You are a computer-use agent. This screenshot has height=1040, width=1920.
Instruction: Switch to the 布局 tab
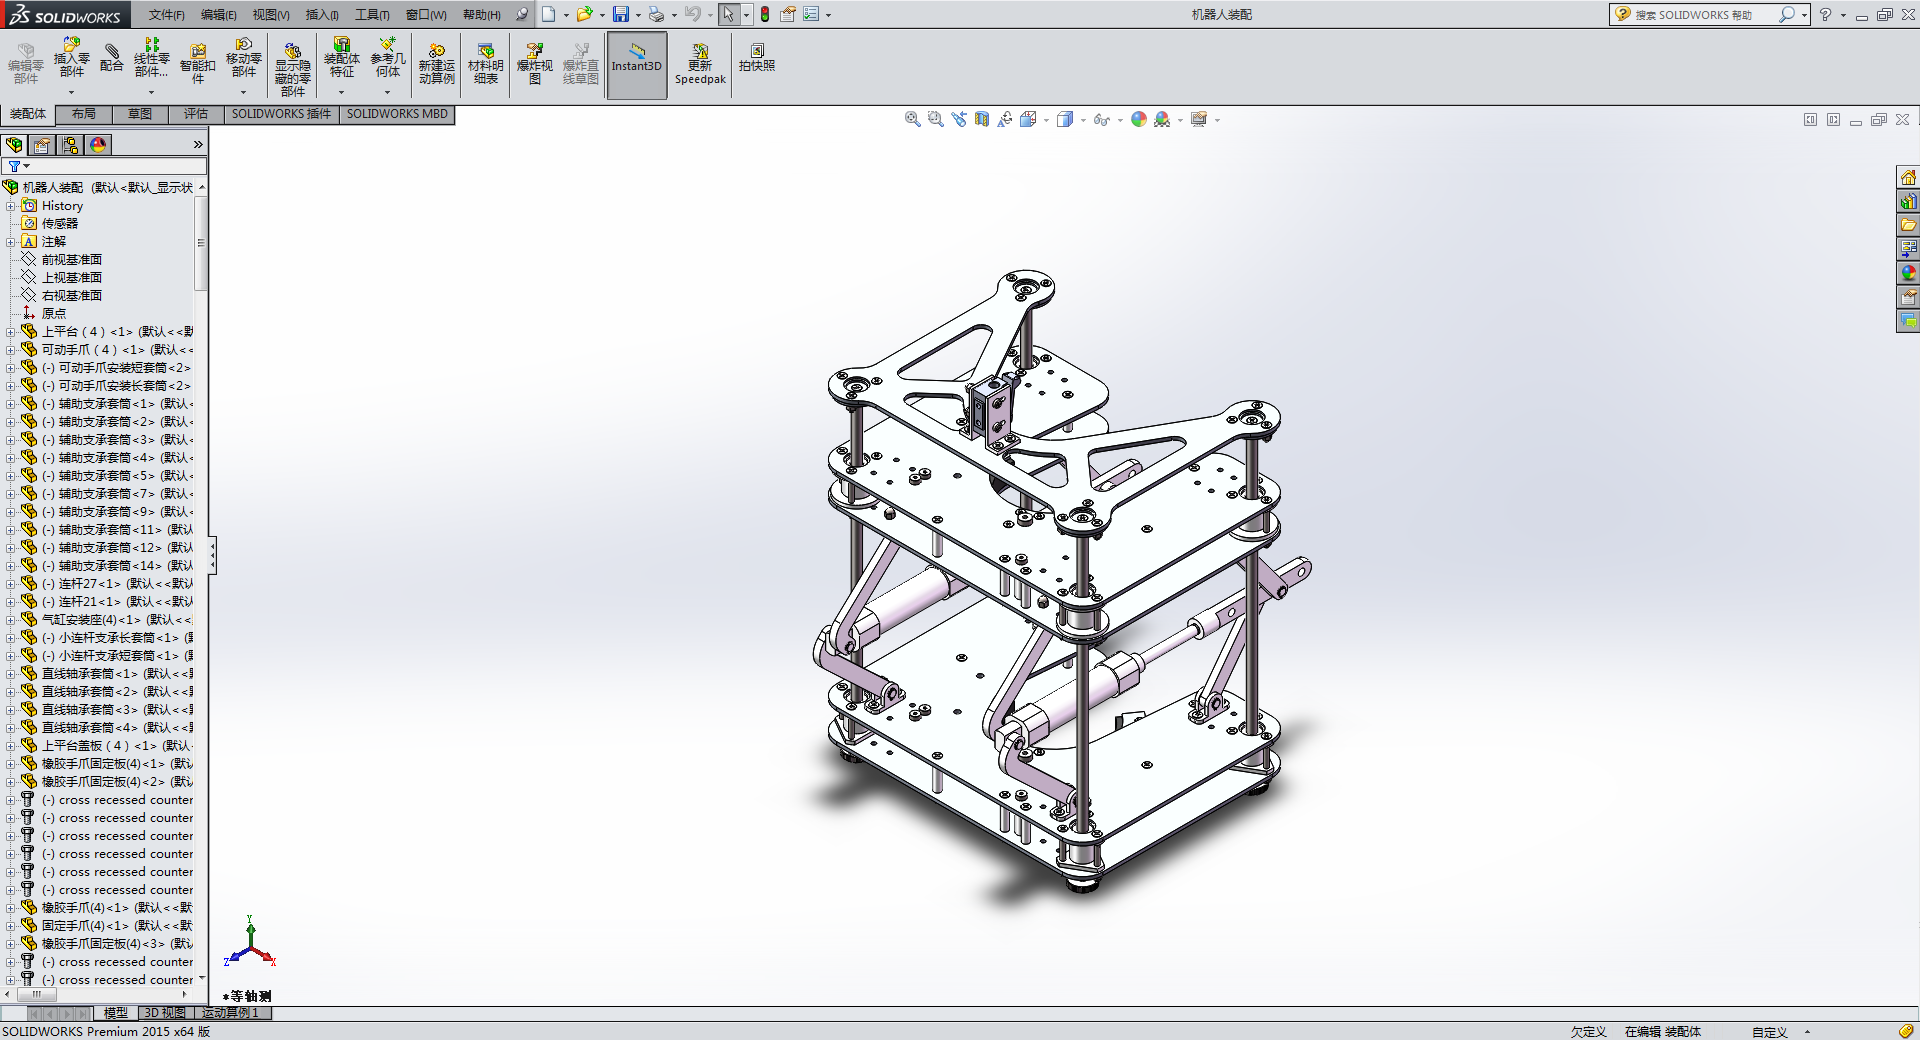click(84, 114)
